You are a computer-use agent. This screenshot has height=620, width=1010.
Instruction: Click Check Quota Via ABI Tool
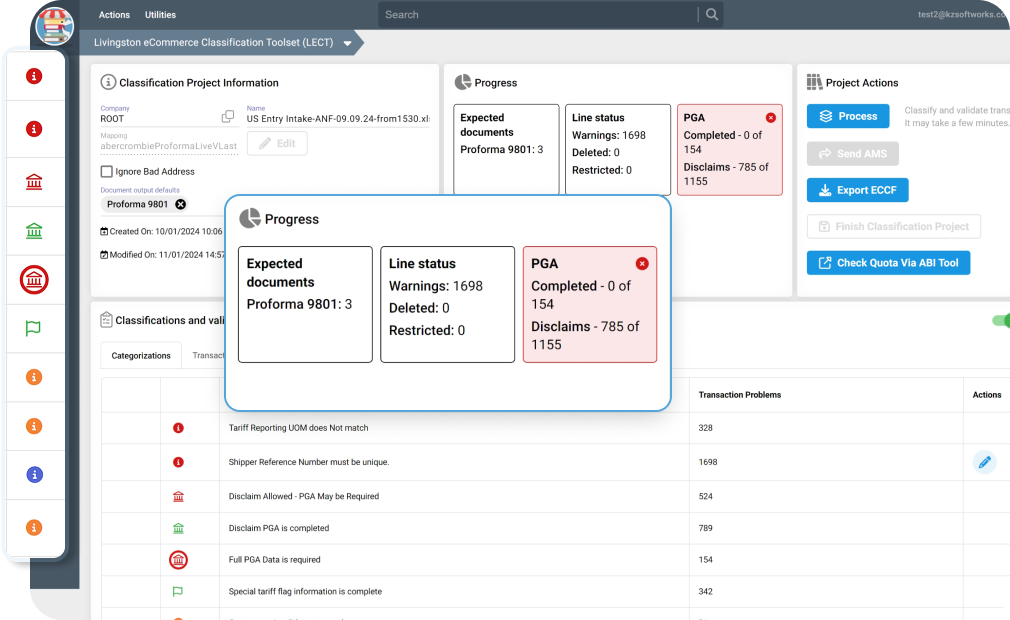click(x=888, y=263)
